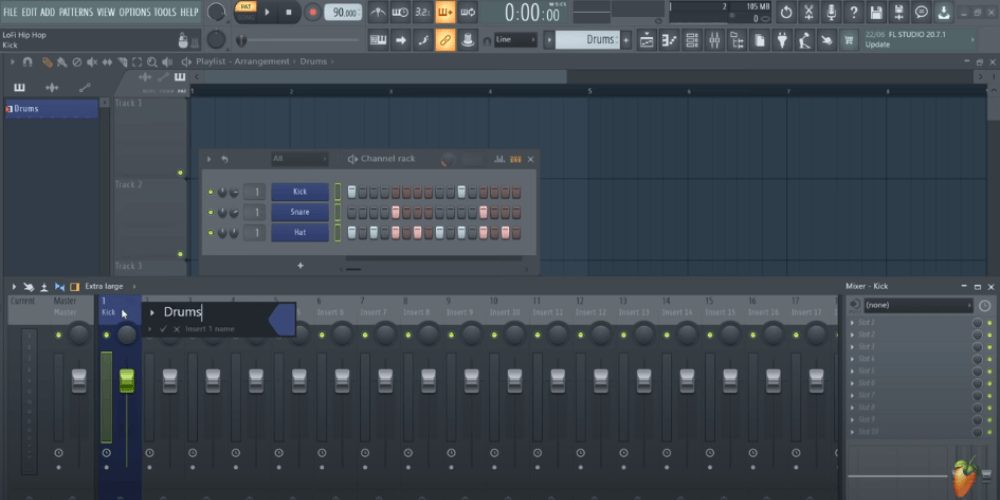
Task: Open the plugin picker (plug icon)
Action: pos(783,40)
